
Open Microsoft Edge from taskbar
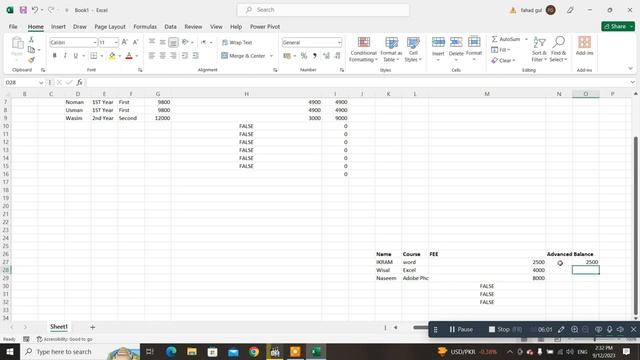171,351
